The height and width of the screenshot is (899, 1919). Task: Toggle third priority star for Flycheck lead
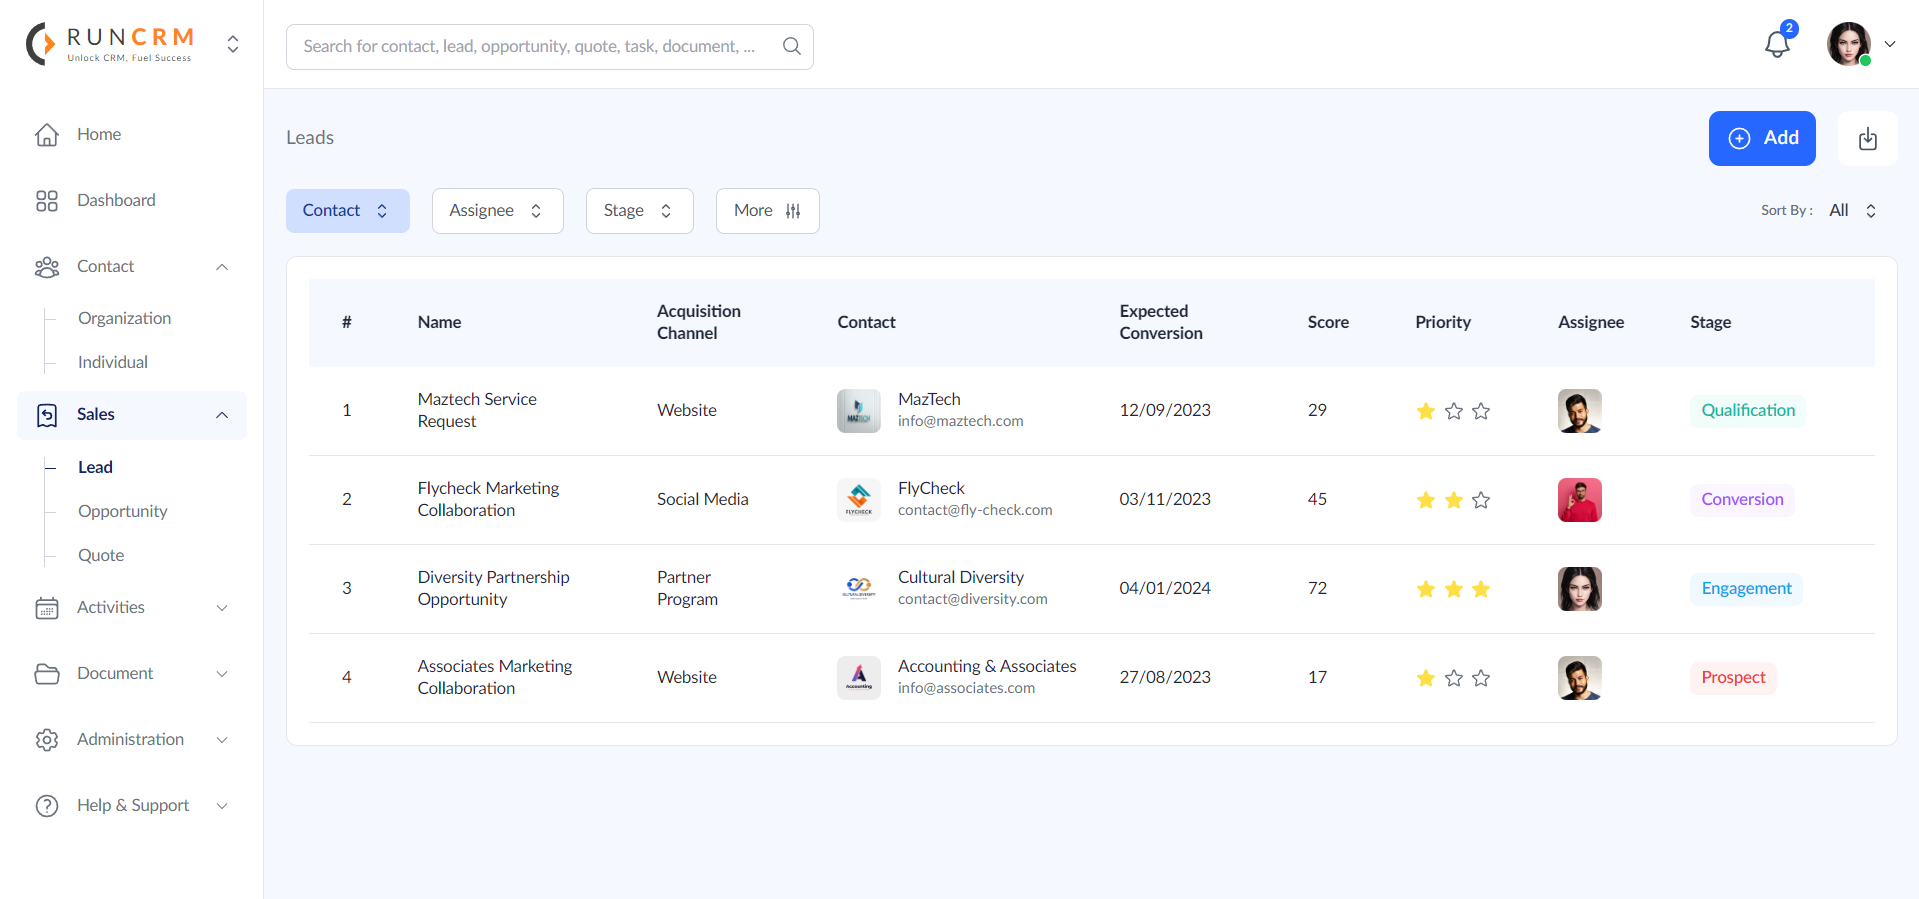coord(1481,500)
